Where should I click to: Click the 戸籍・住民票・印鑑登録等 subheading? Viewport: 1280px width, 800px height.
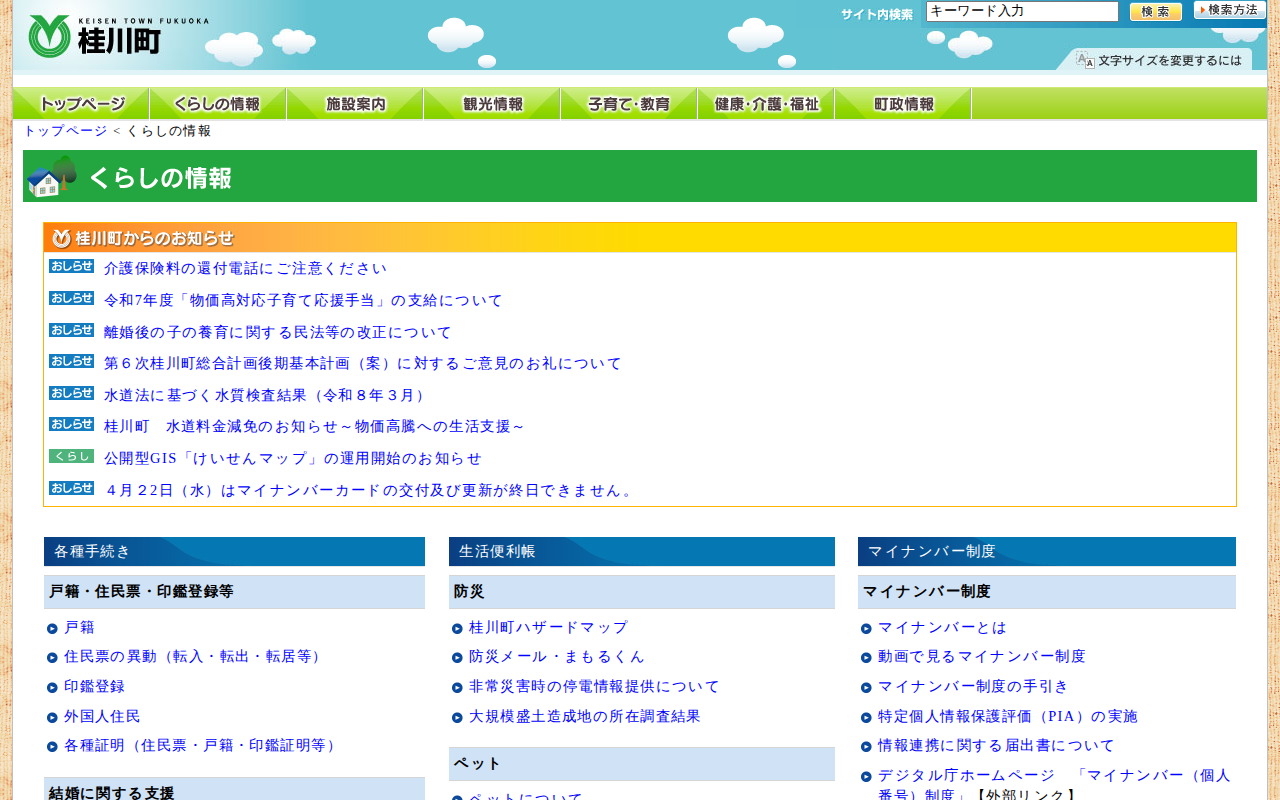(234, 592)
